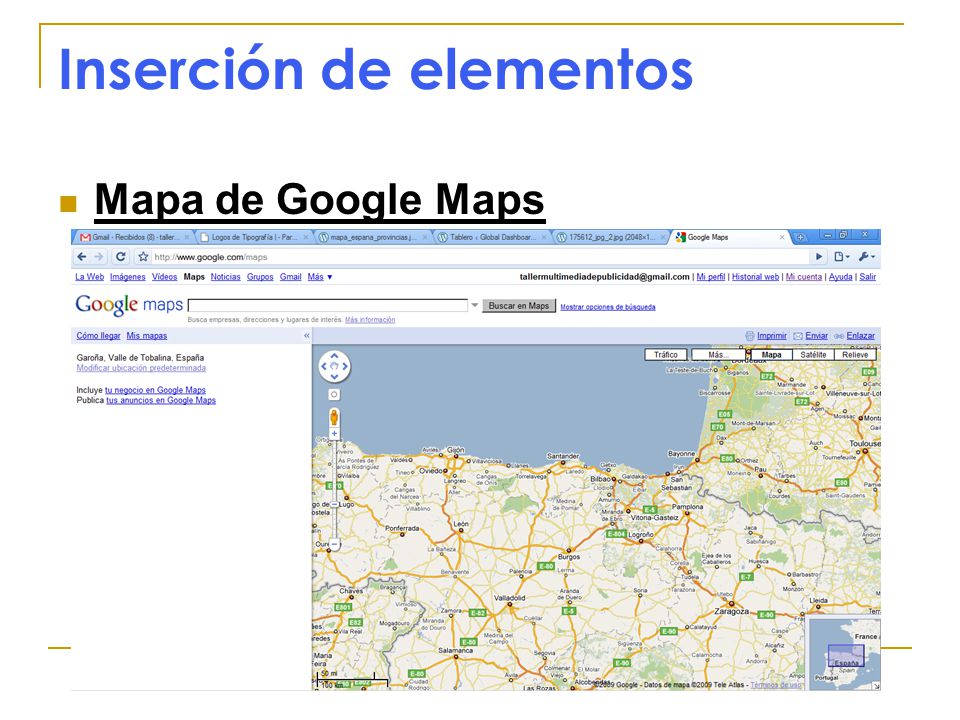Screen dimensions: 960x720
Task: Select the Mapa view button
Action: coord(771,354)
